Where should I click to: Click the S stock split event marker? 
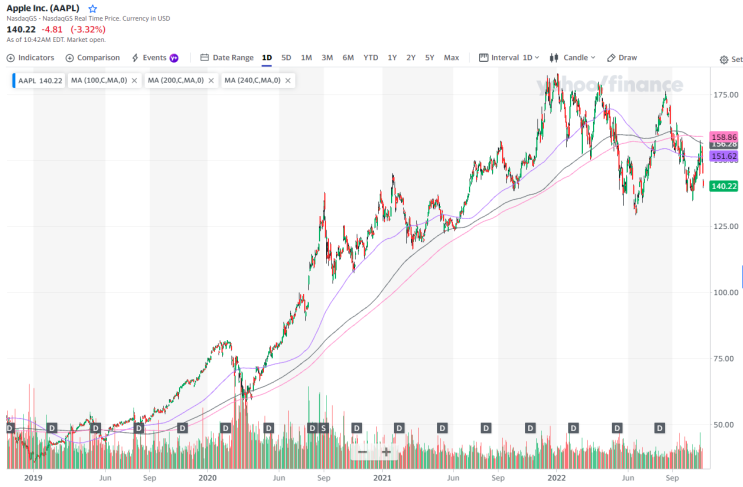(x=324, y=428)
